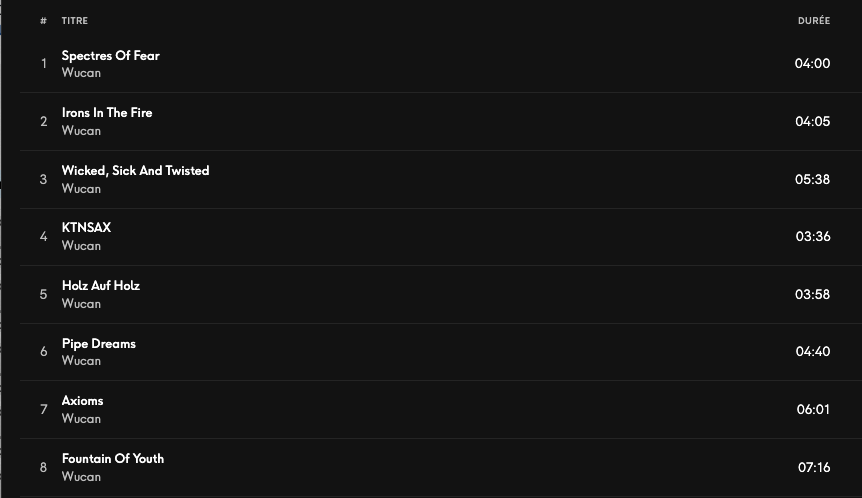The height and width of the screenshot is (498, 862).
Task: Click the # column header
Action: (44, 21)
